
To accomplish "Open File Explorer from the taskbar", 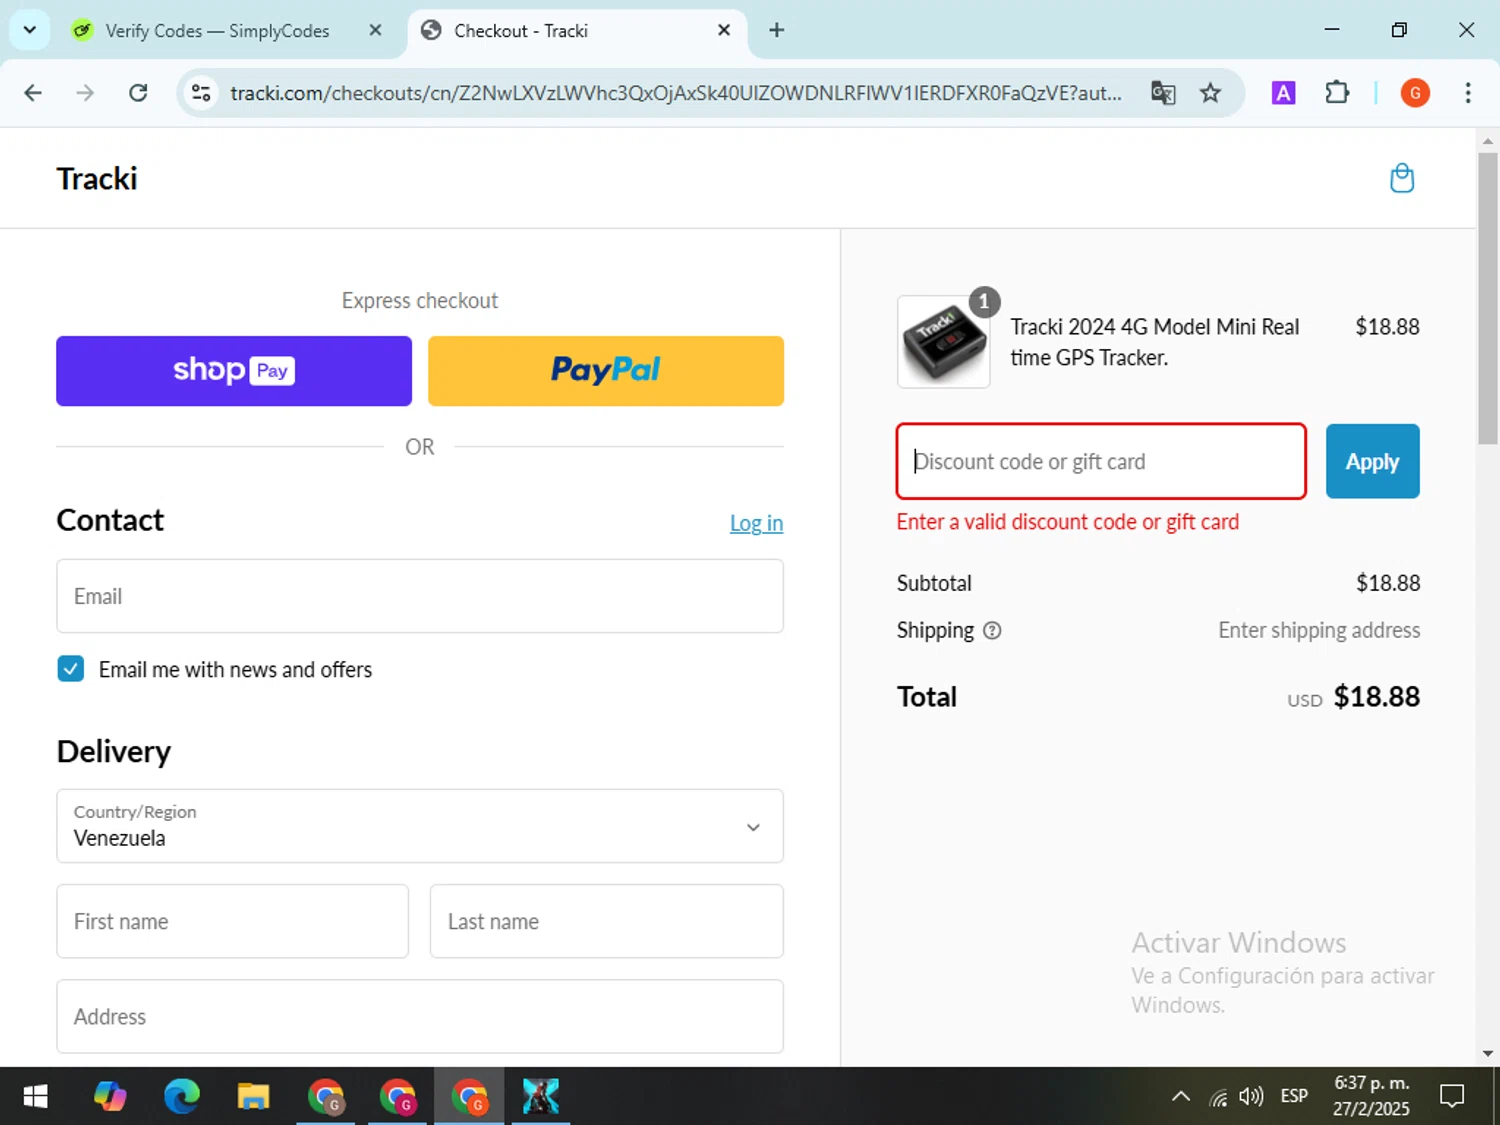I will point(254,1097).
